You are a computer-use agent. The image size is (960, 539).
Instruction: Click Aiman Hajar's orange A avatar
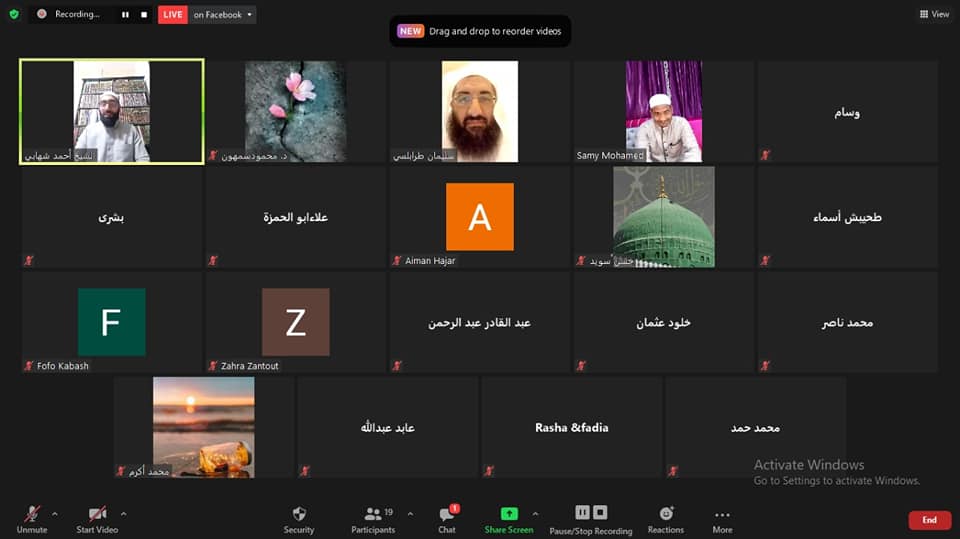pyautogui.click(x=480, y=217)
